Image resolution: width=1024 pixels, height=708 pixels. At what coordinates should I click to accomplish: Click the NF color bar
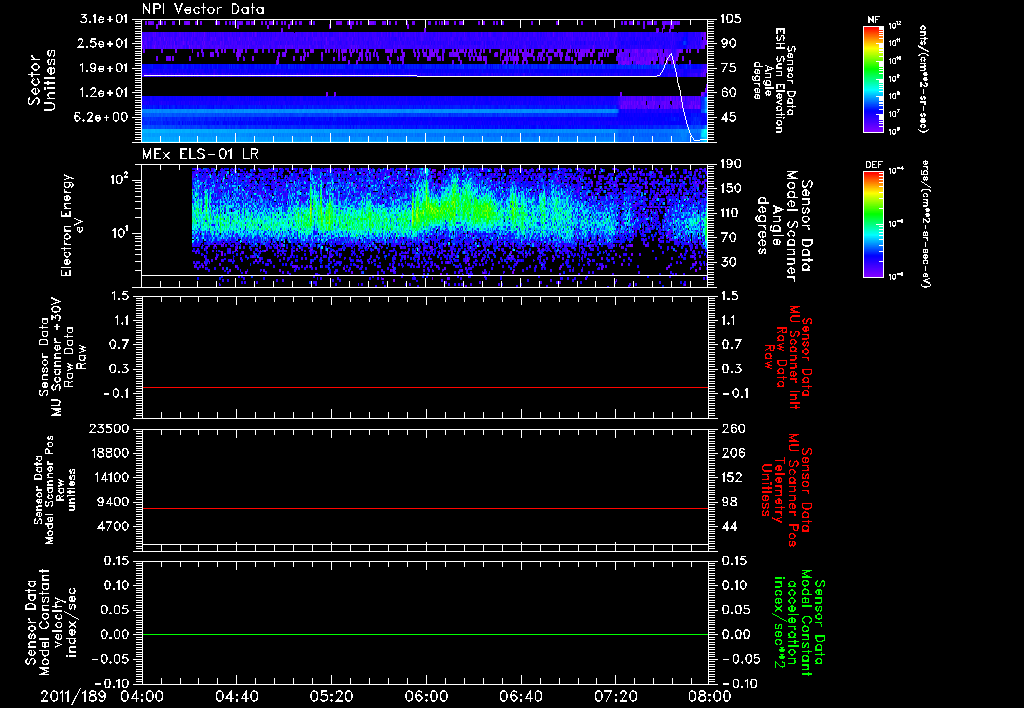point(873,78)
